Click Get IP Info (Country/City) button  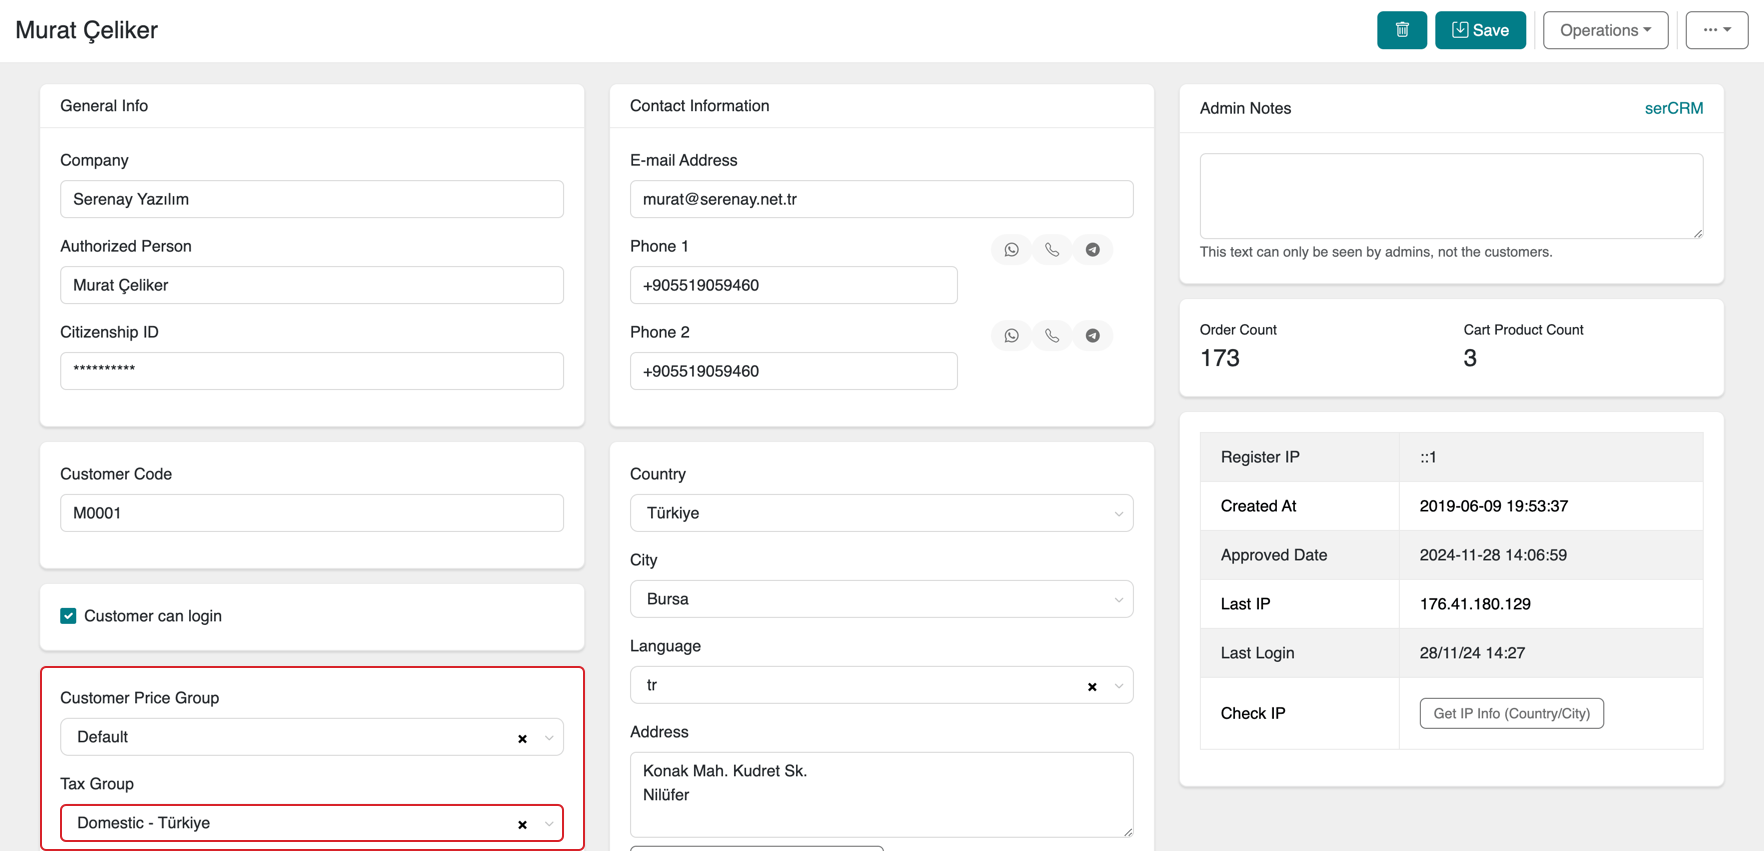pyautogui.click(x=1511, y=713)
